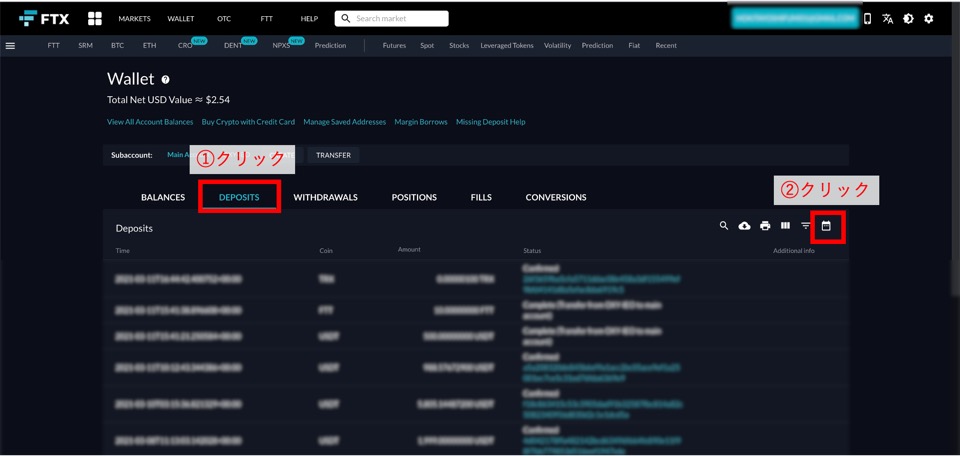Image resolution: width=960 pixels, height=456 pixels.
Task: Switch to the CONVERSIONS tab
Action: [x=556, y=197]
